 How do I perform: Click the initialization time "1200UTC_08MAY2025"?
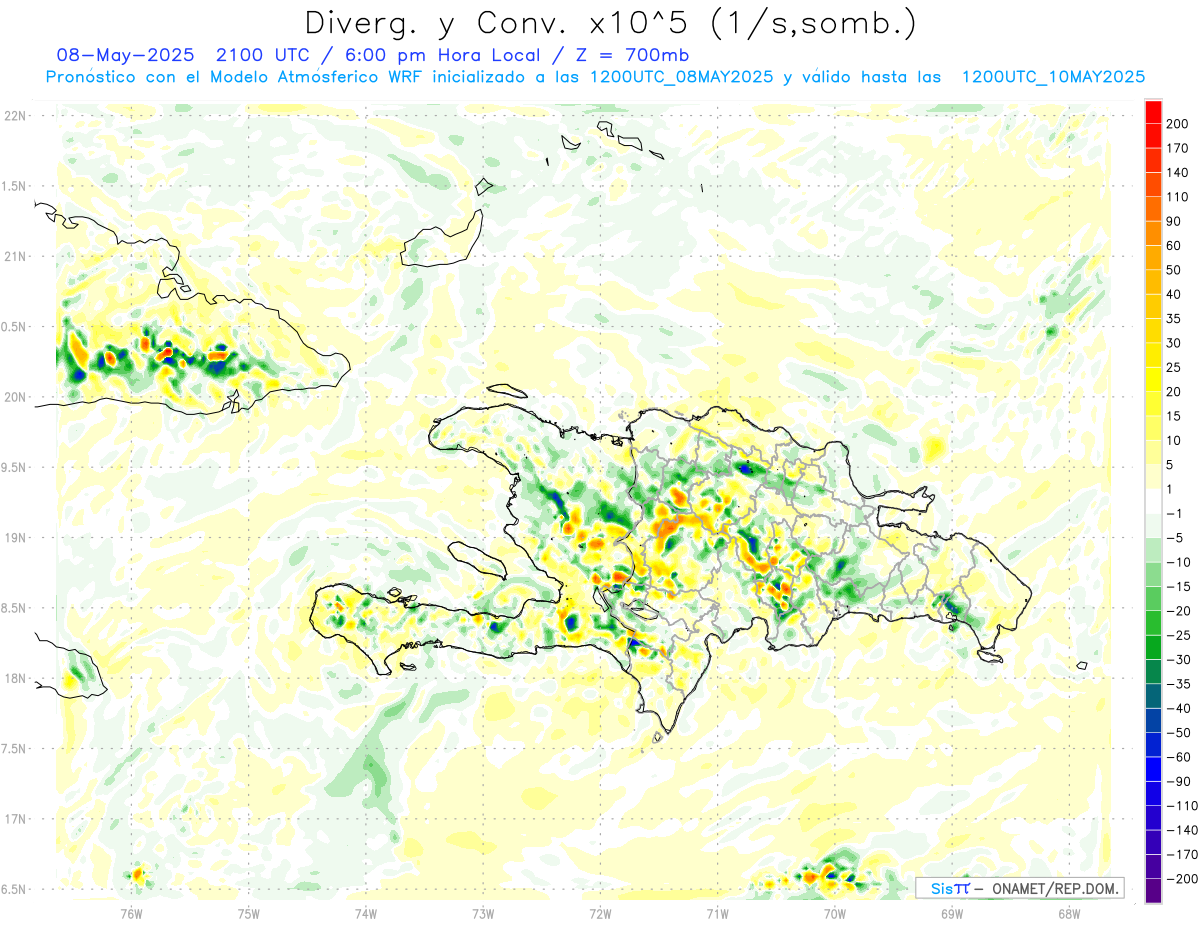(x=681, y=77)
